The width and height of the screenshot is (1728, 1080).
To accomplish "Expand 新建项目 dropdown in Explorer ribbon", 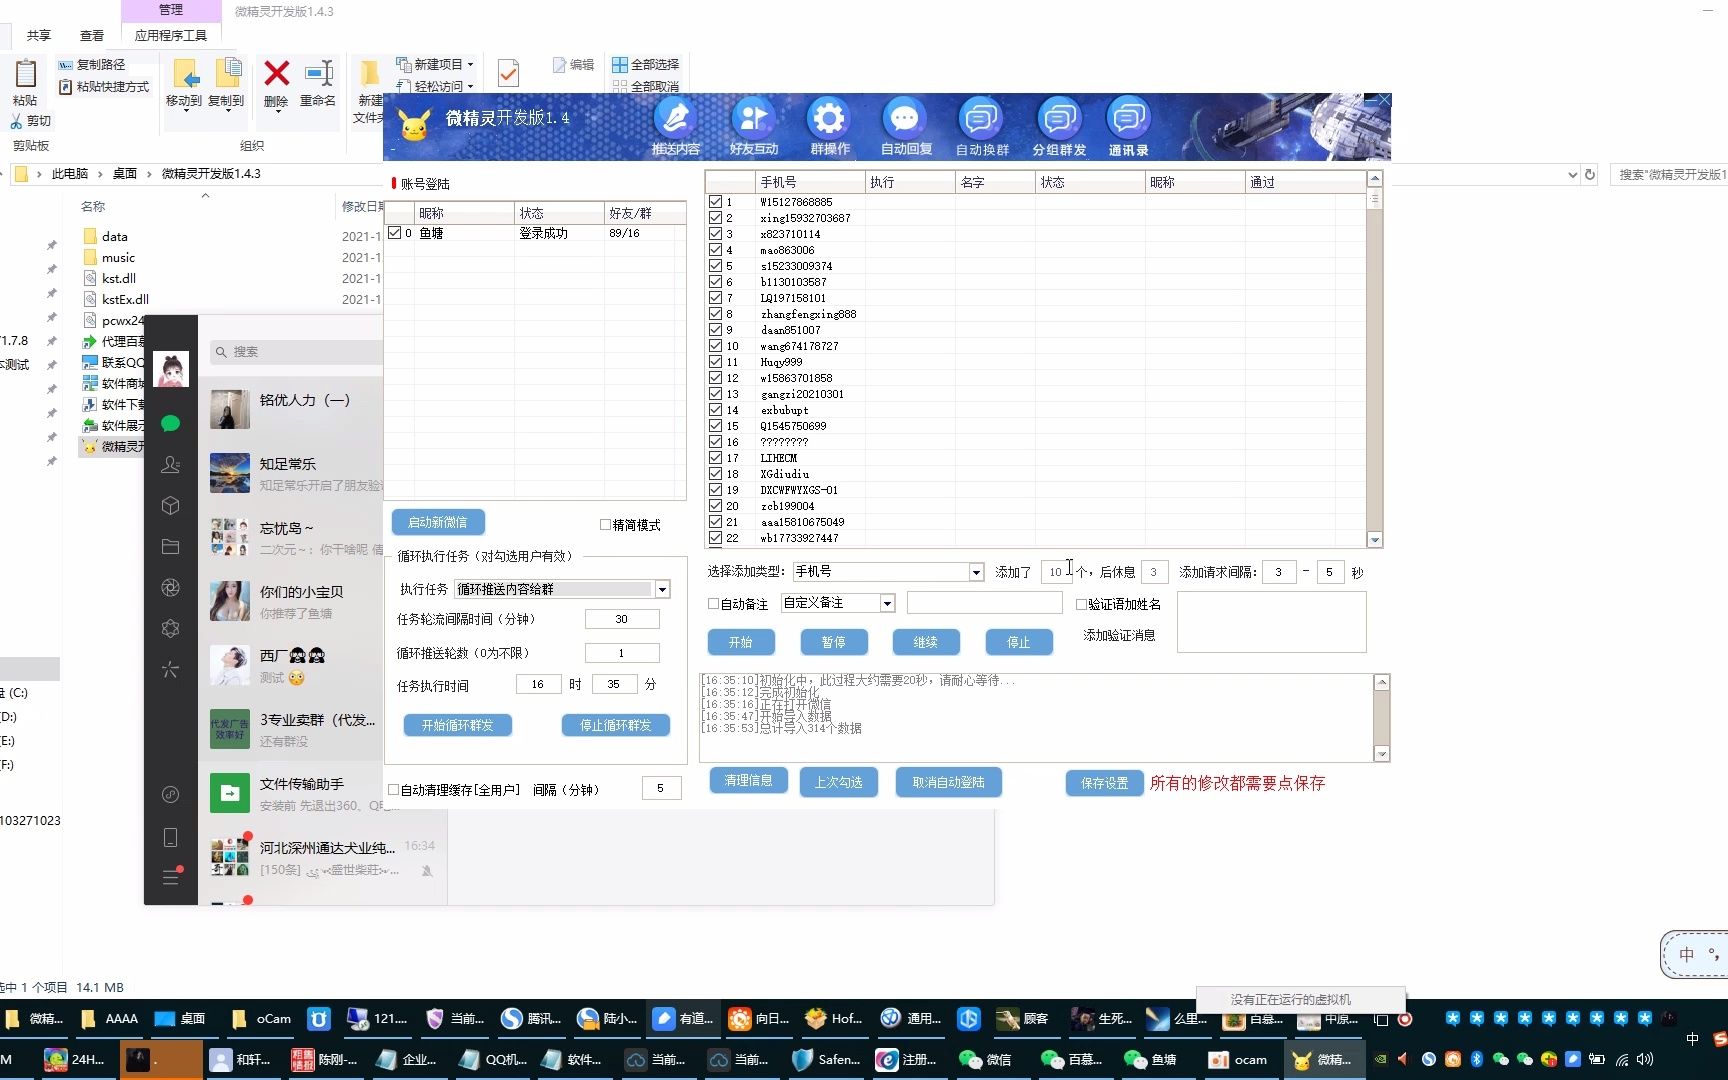I will [x=470, y=64].
